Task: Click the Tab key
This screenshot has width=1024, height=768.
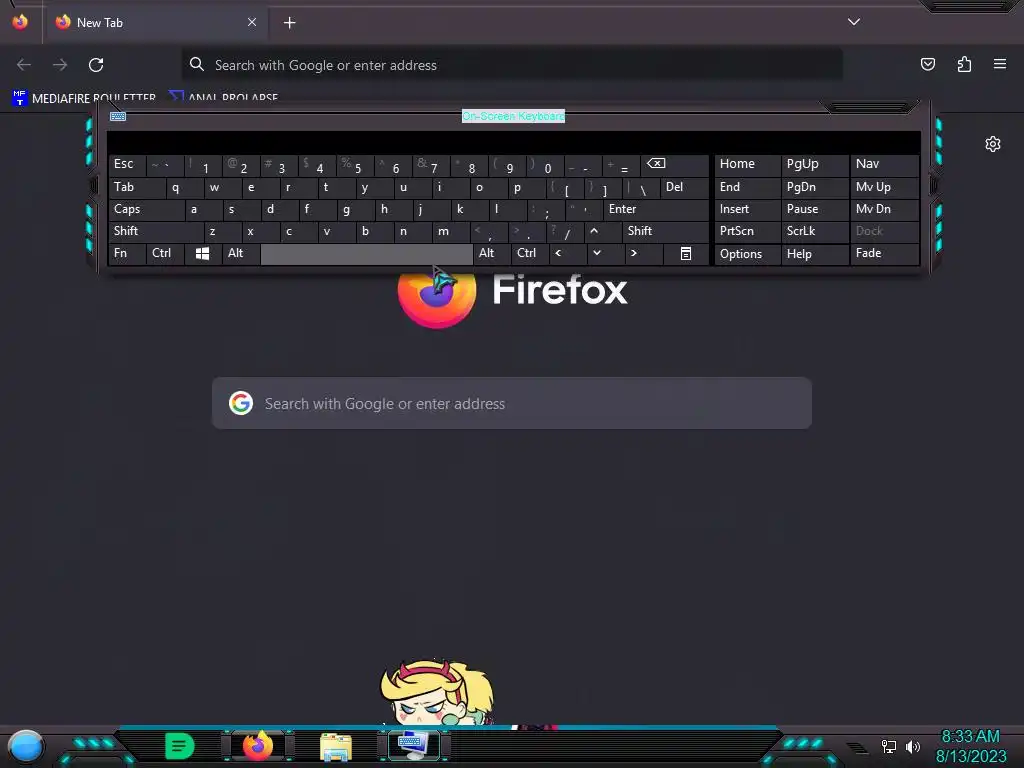Action: [136, 187]
